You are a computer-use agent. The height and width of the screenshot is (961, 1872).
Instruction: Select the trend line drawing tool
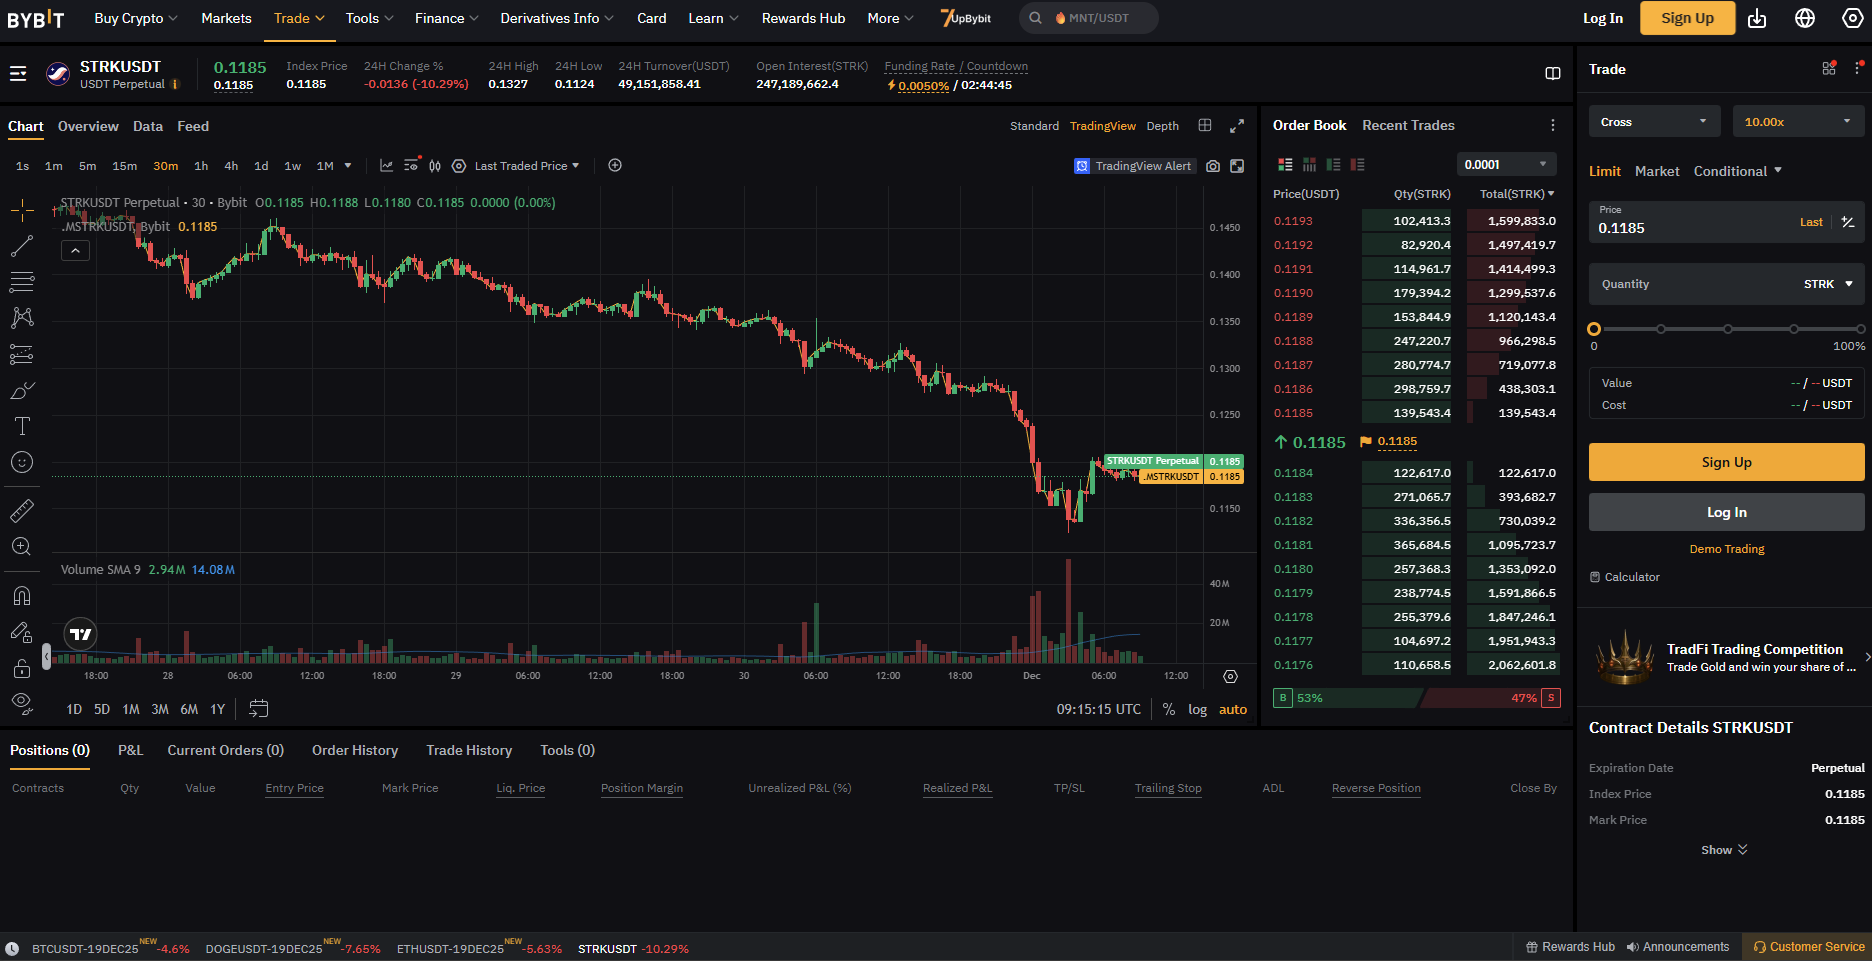22,246
